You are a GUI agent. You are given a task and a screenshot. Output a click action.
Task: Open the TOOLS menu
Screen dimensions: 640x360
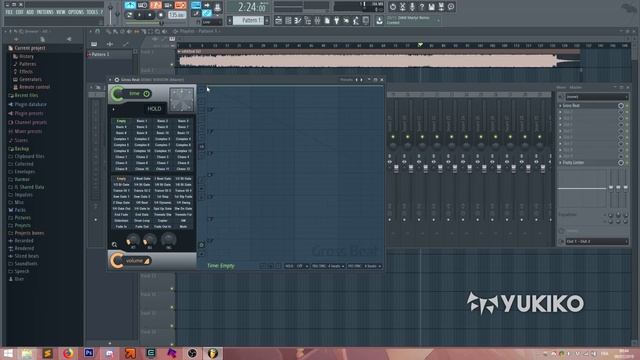click(x=93, y=12)
